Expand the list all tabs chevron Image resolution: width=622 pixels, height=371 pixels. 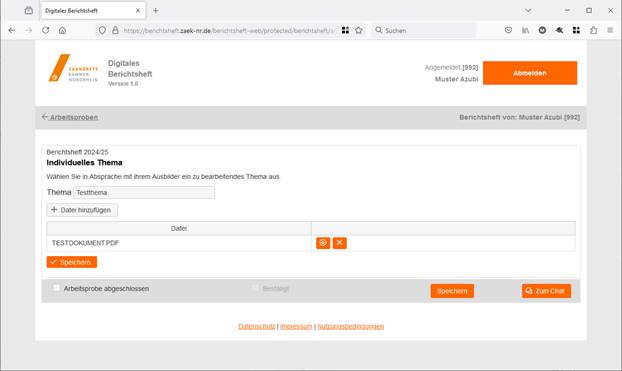[528, 11]
